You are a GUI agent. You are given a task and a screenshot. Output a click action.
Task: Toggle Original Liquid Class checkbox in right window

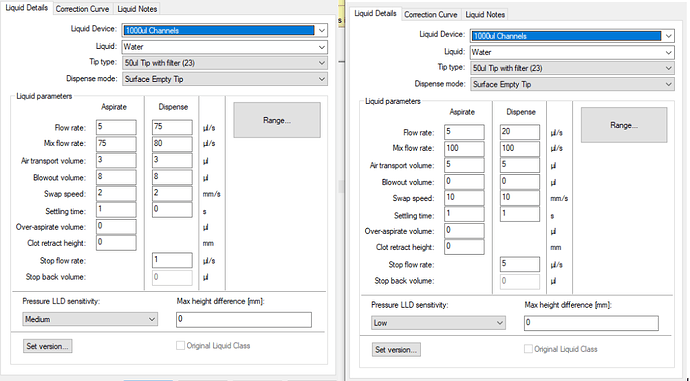[x=528, y=349]
